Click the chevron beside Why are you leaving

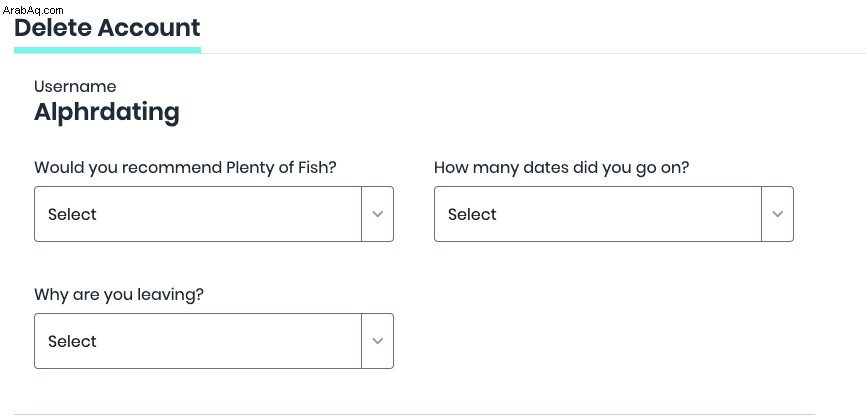click(378, 341)
